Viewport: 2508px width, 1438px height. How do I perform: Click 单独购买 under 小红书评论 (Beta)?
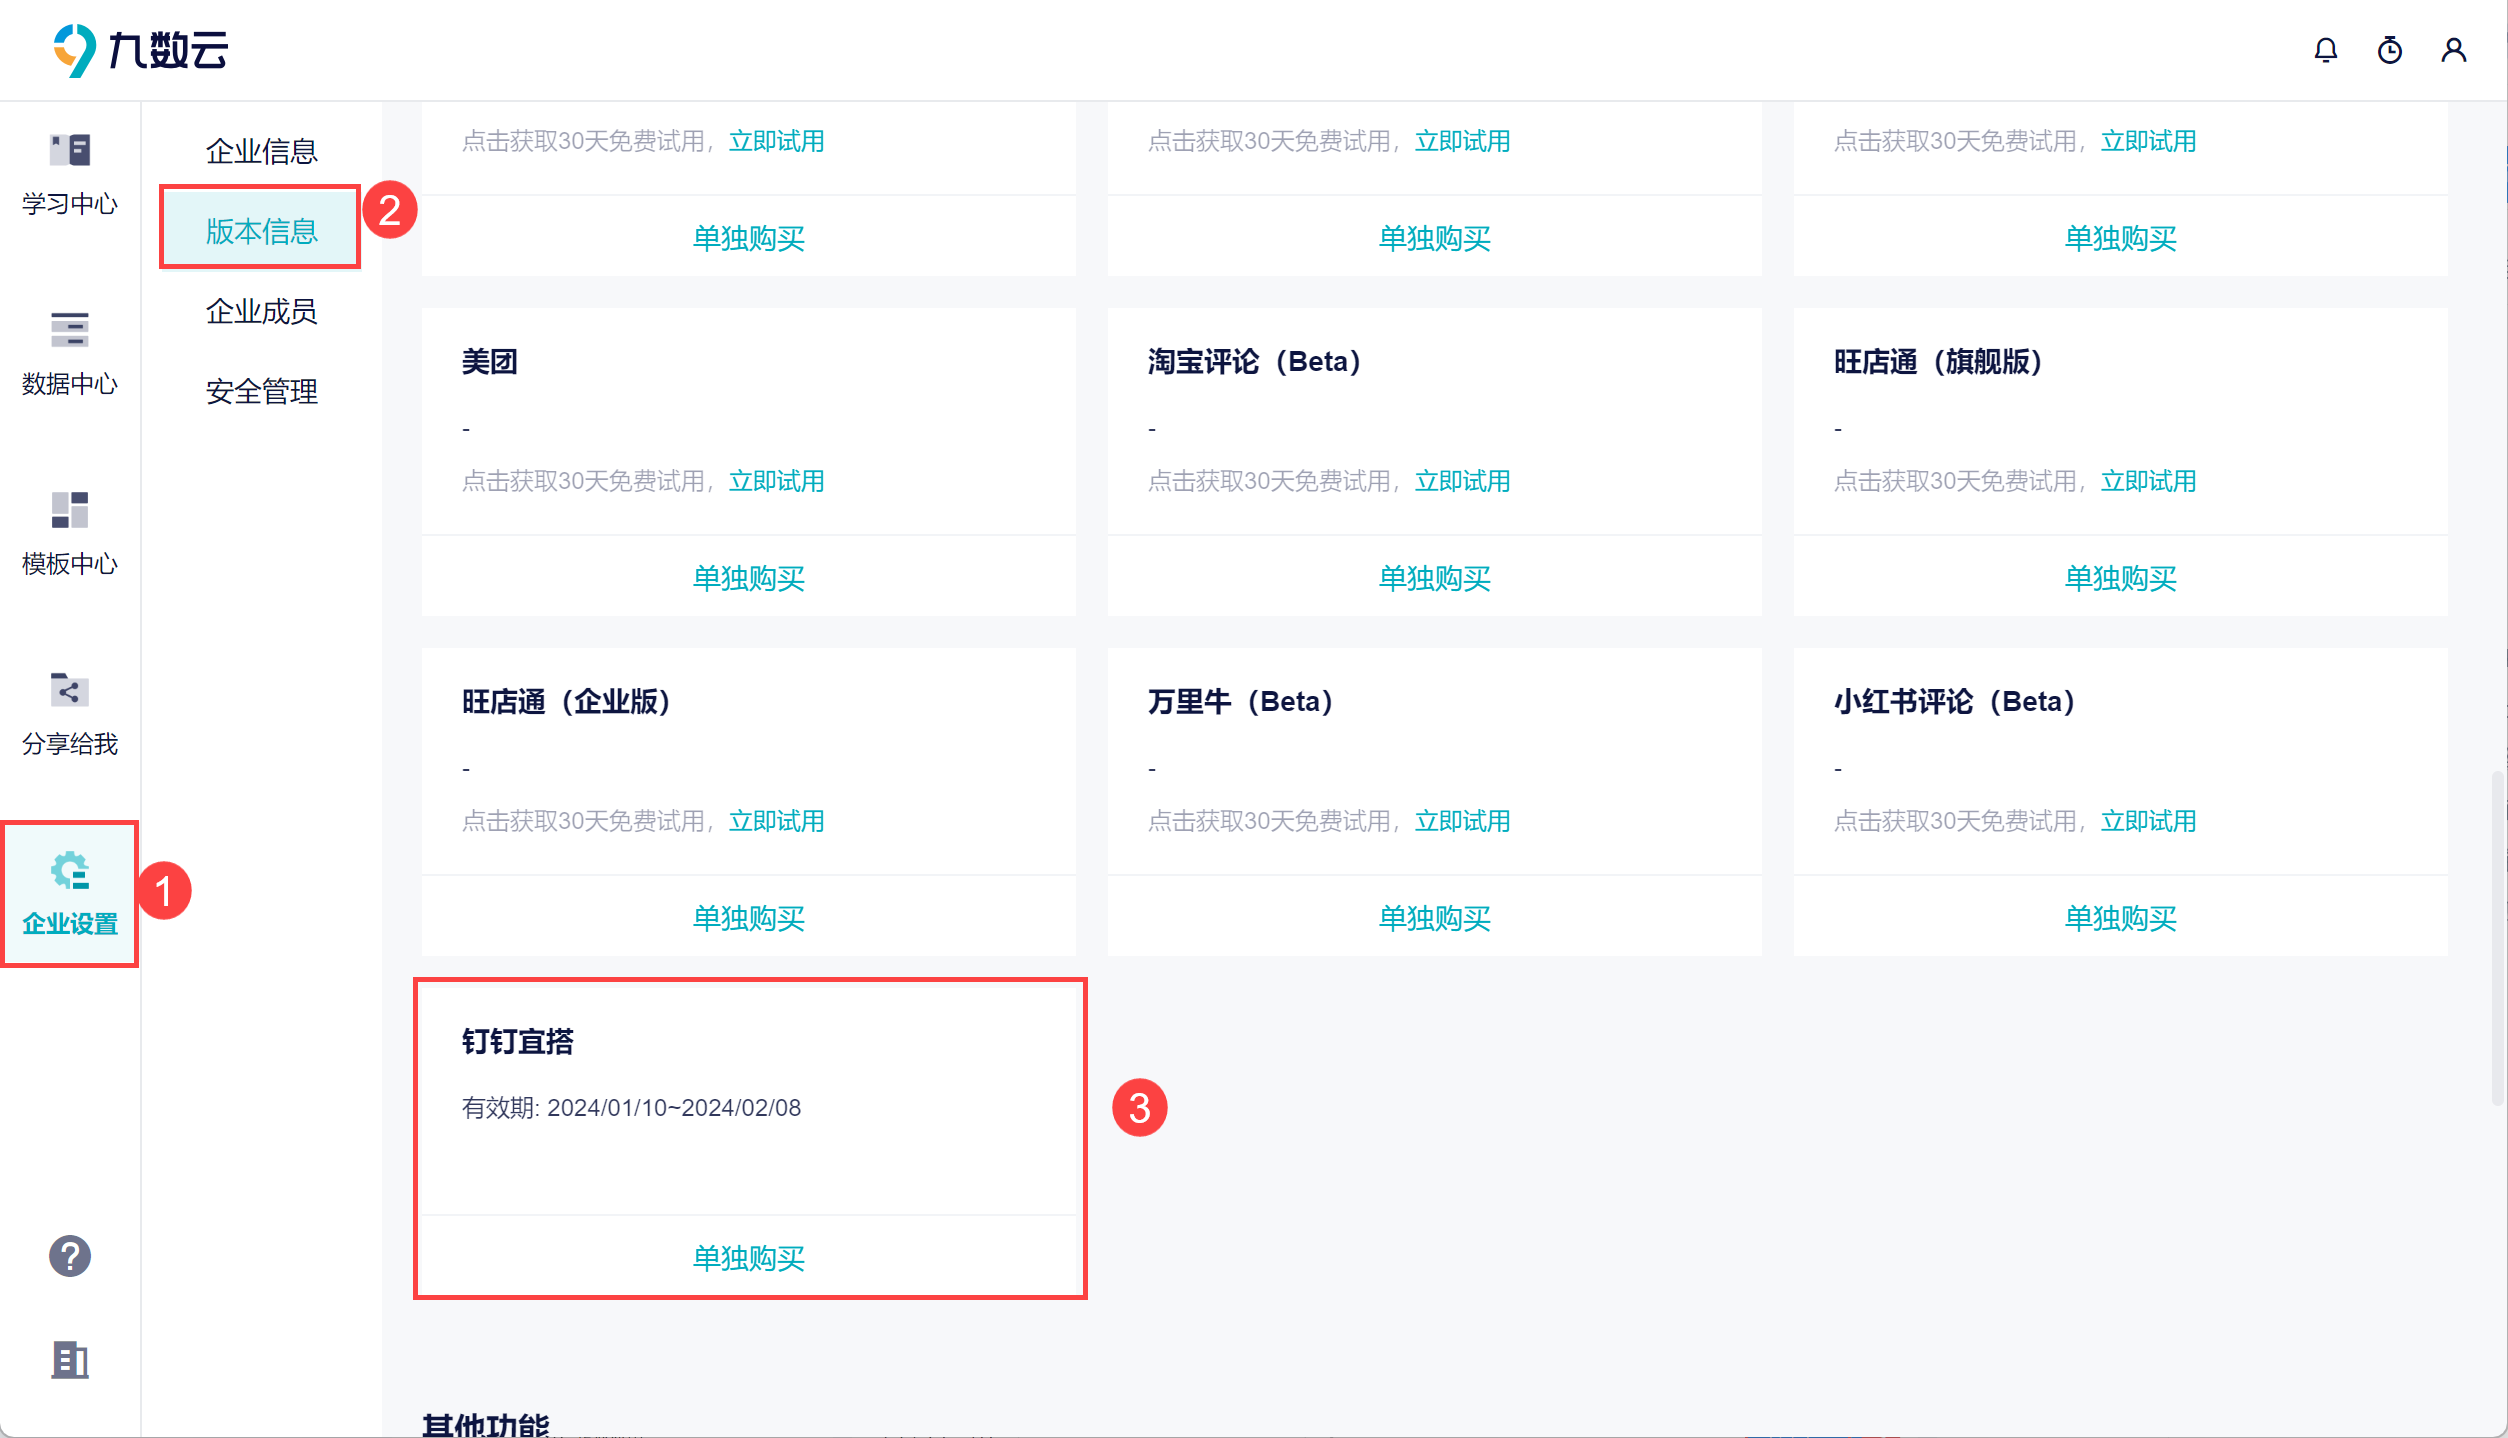point(2120,918)
